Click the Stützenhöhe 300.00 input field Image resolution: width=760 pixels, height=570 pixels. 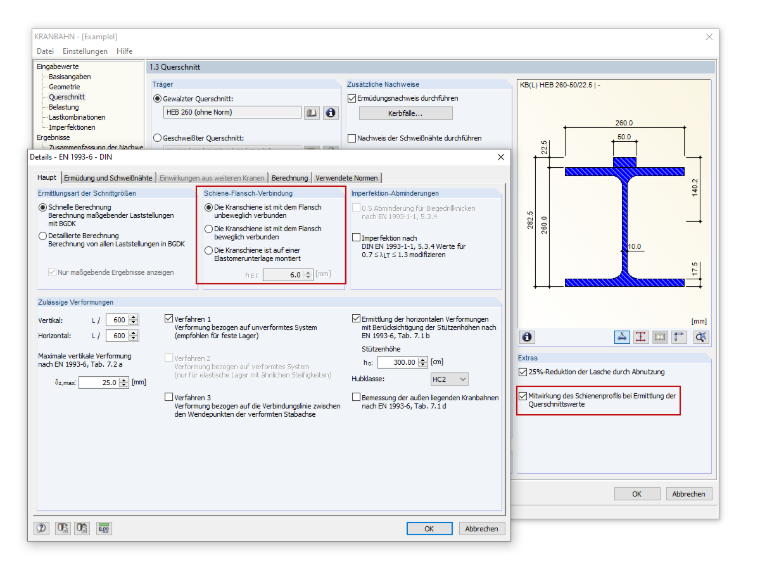pyautogui.click(x=398, y=362)
